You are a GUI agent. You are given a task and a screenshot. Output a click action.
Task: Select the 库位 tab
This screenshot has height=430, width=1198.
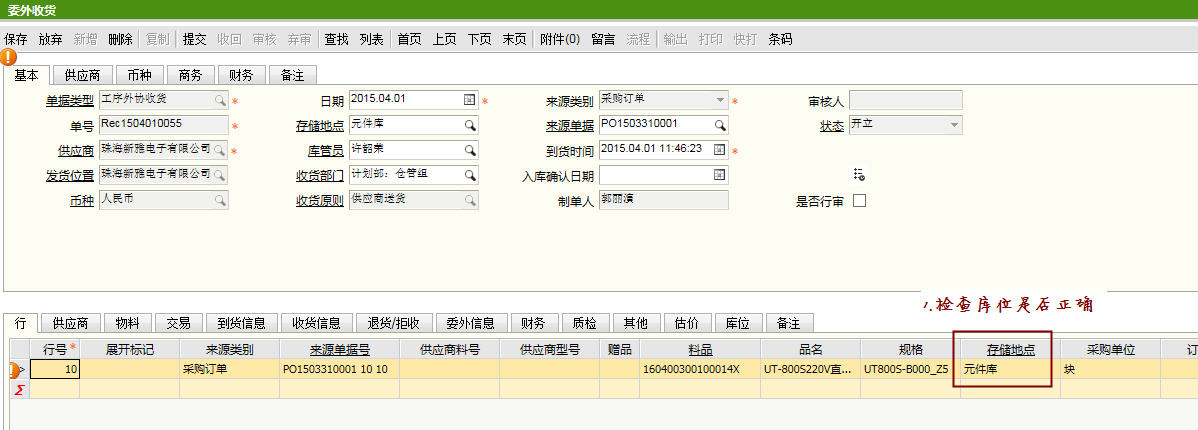737,323
